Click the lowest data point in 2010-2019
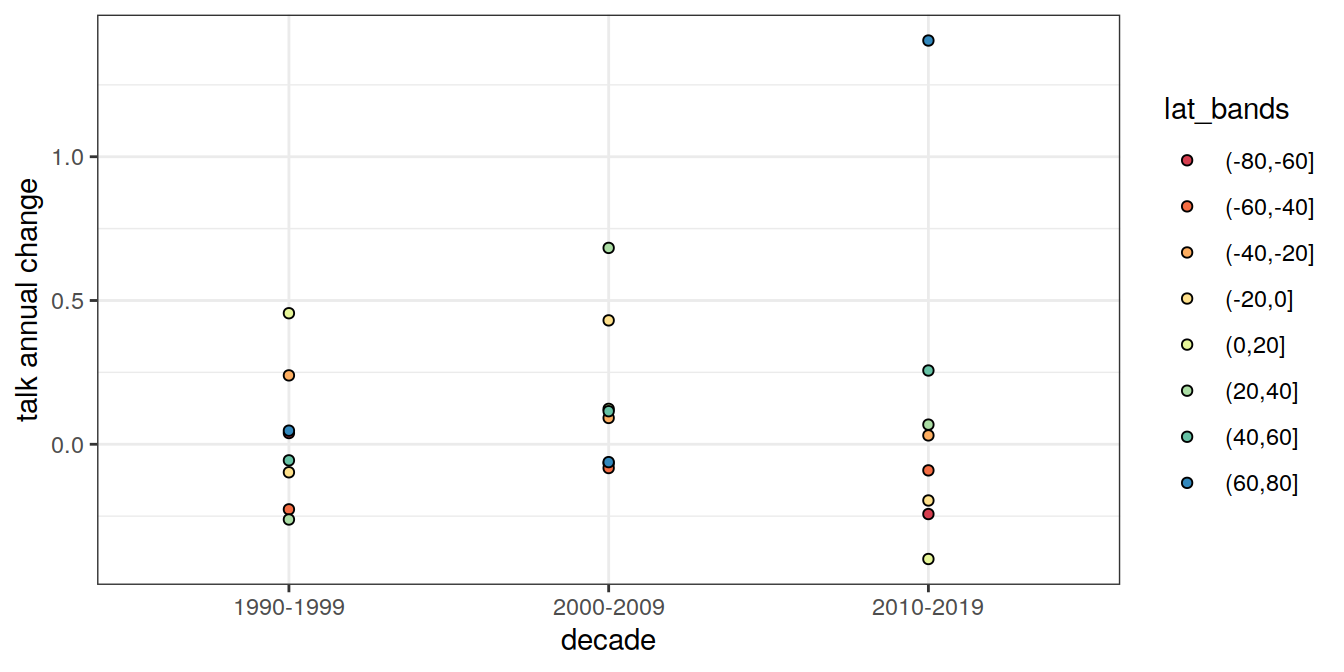1344x672 pixels. (x=928, y=559)
